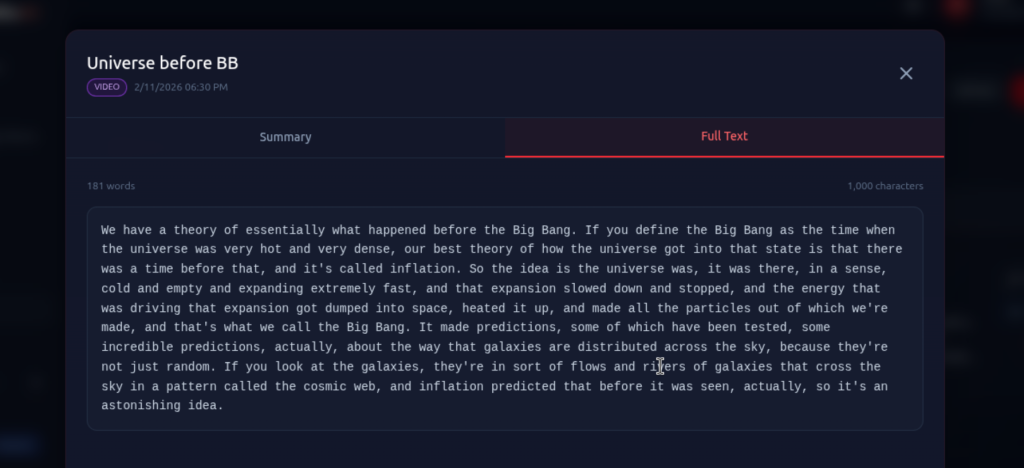The height and width of the screenshot is (468, 1024).
Task: Click the phrase "cosmic web" in transcript
Action: pyautogui.click(x=357, y=386)
